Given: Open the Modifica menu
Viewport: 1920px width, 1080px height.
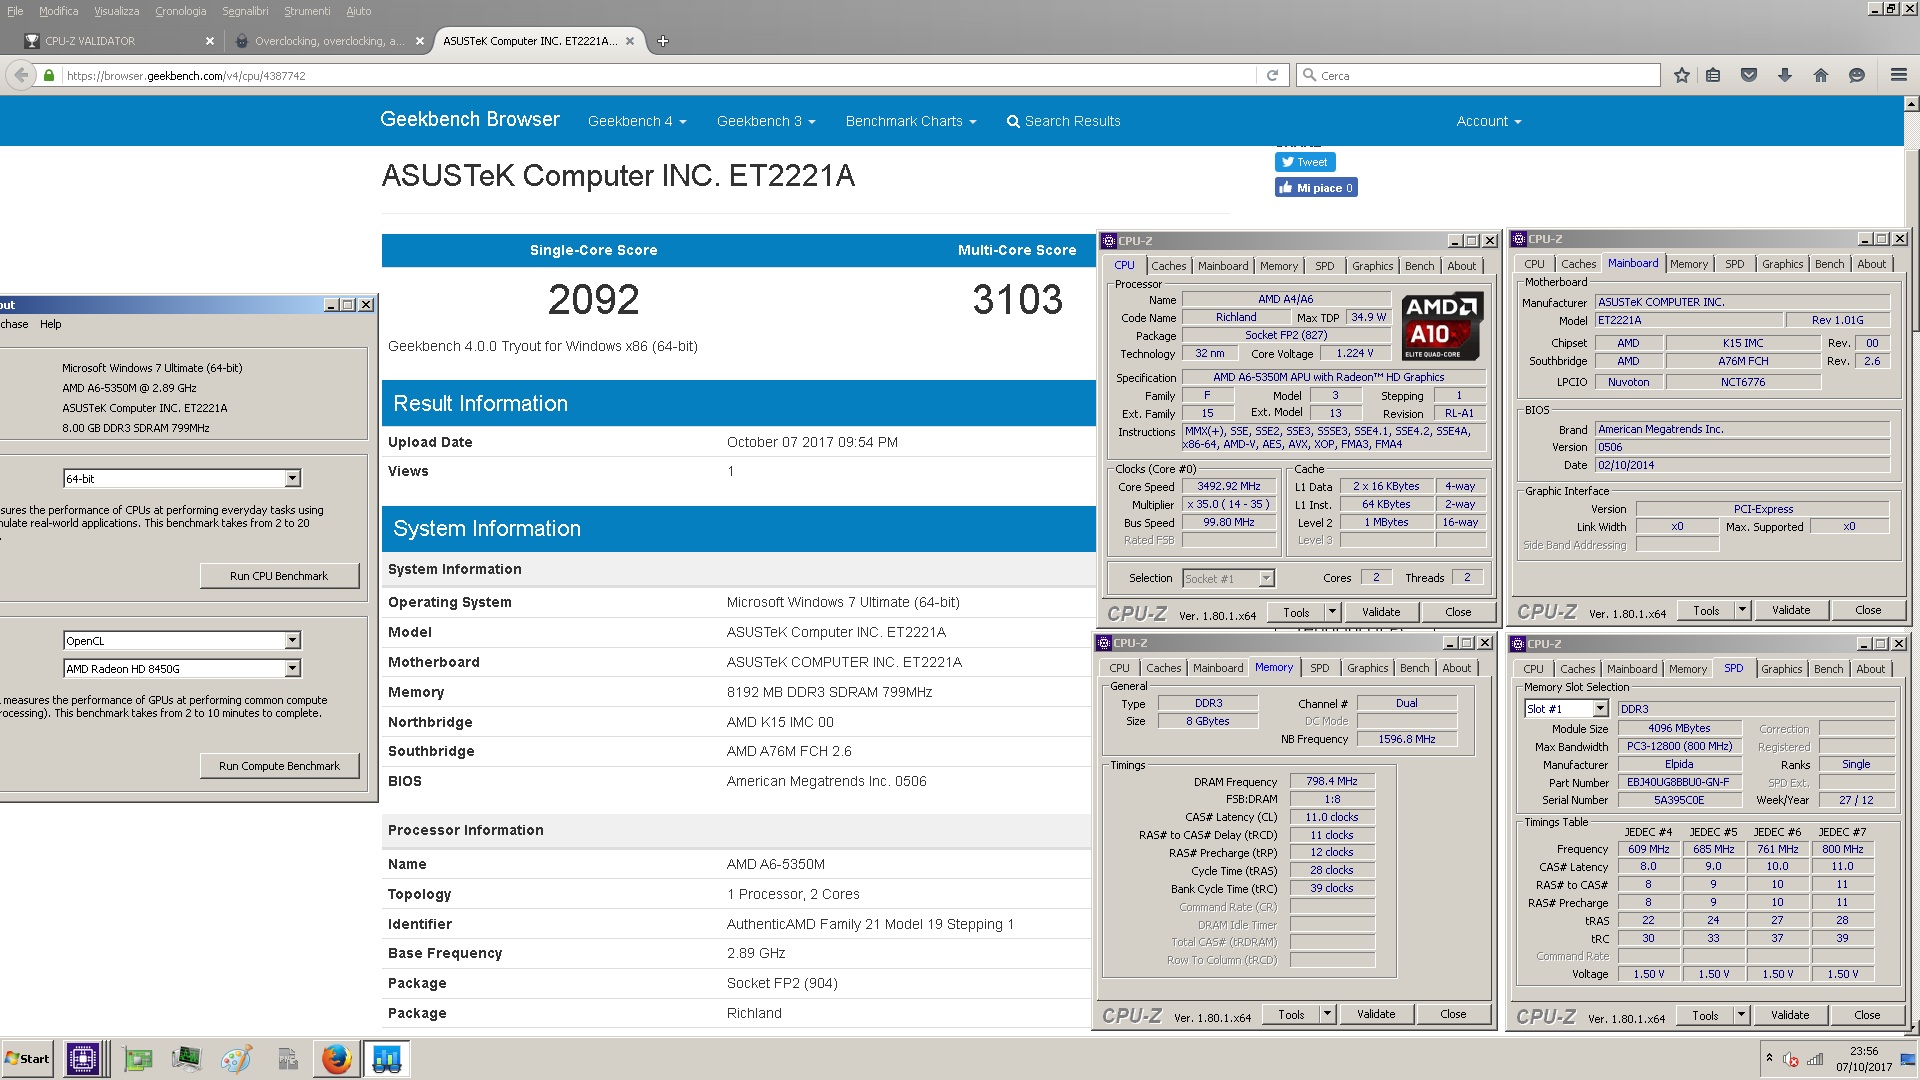Looking at the screenshot, I should click(58, 11).
